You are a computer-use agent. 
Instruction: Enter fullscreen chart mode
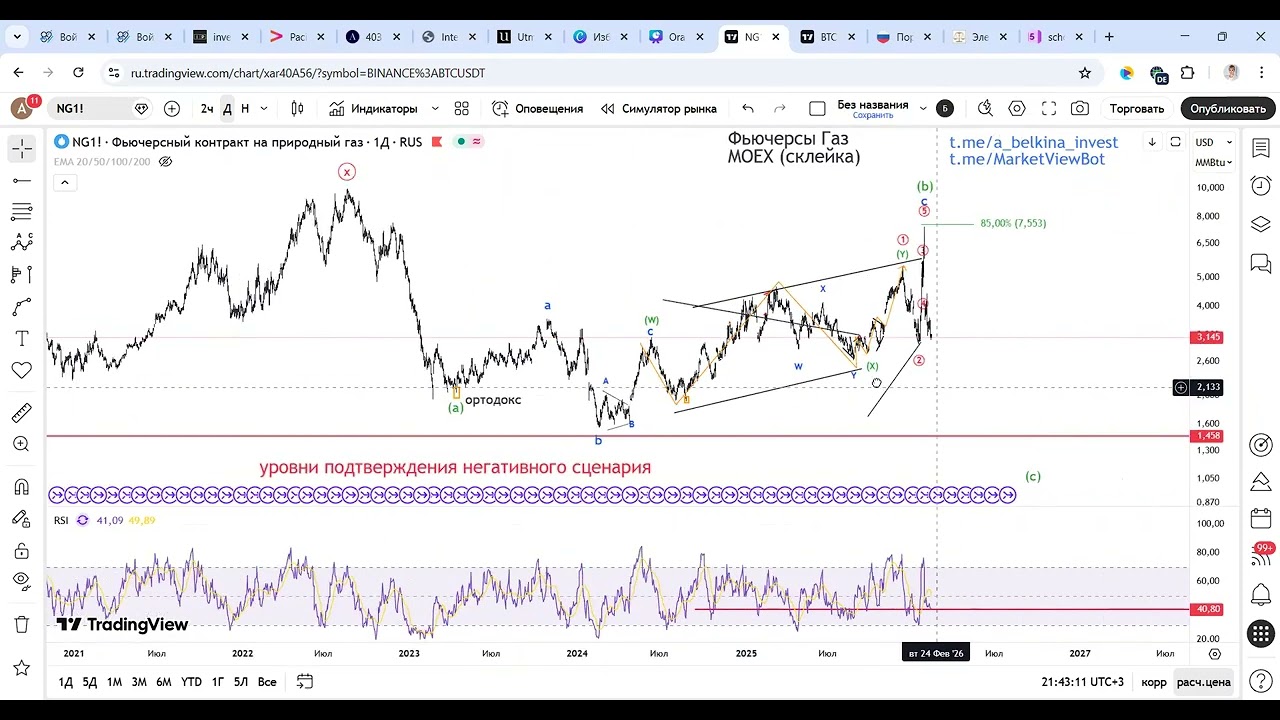pyautogui.click(x=1049, y=108)
